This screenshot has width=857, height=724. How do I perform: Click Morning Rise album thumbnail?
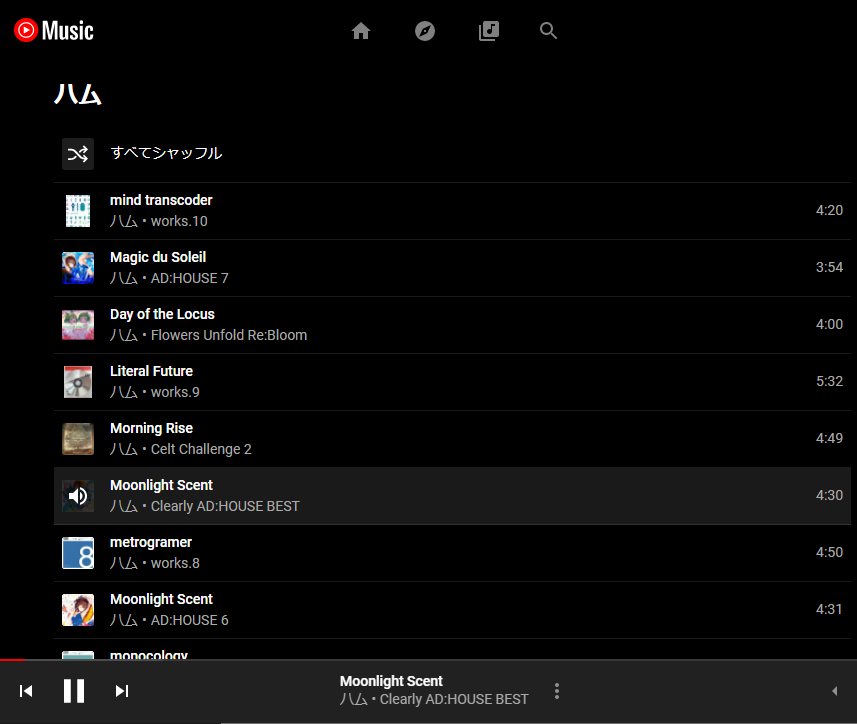coord(78,439)
